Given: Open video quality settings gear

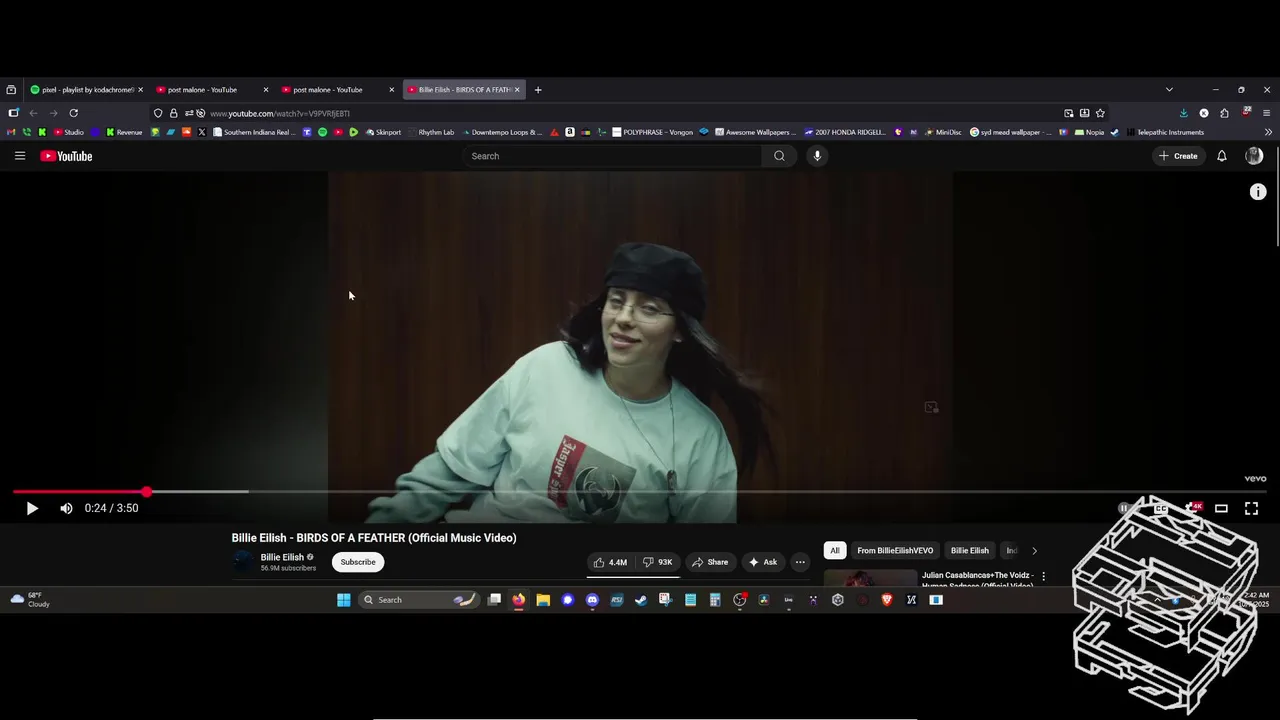Looking at the screenshot, I should [1192, 508].
